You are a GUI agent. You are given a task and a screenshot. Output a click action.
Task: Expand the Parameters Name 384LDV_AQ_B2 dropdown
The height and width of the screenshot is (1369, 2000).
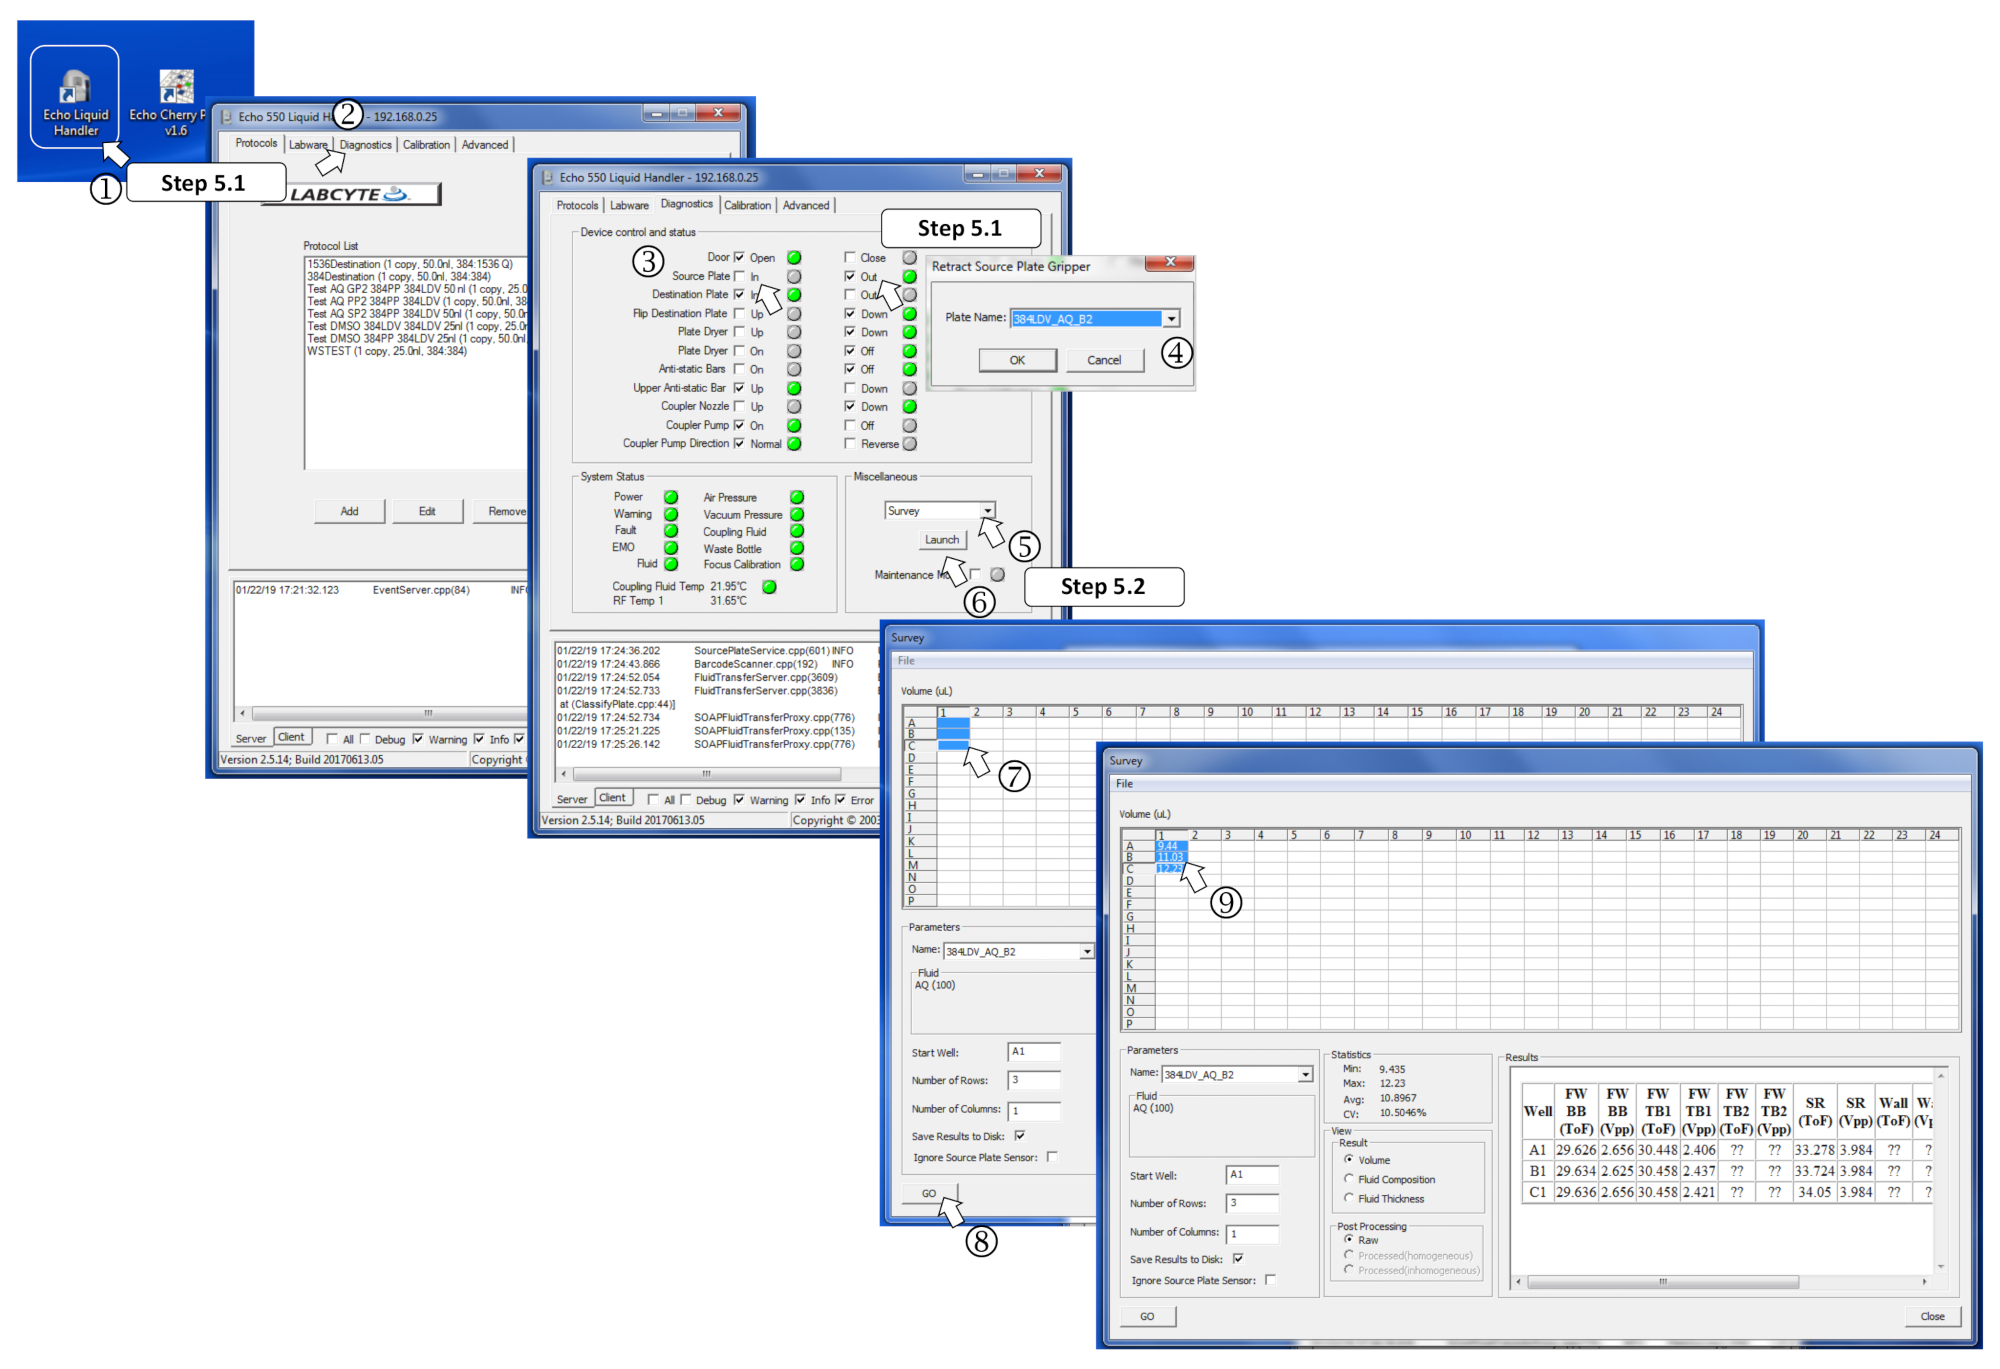coord(1305,1075)
